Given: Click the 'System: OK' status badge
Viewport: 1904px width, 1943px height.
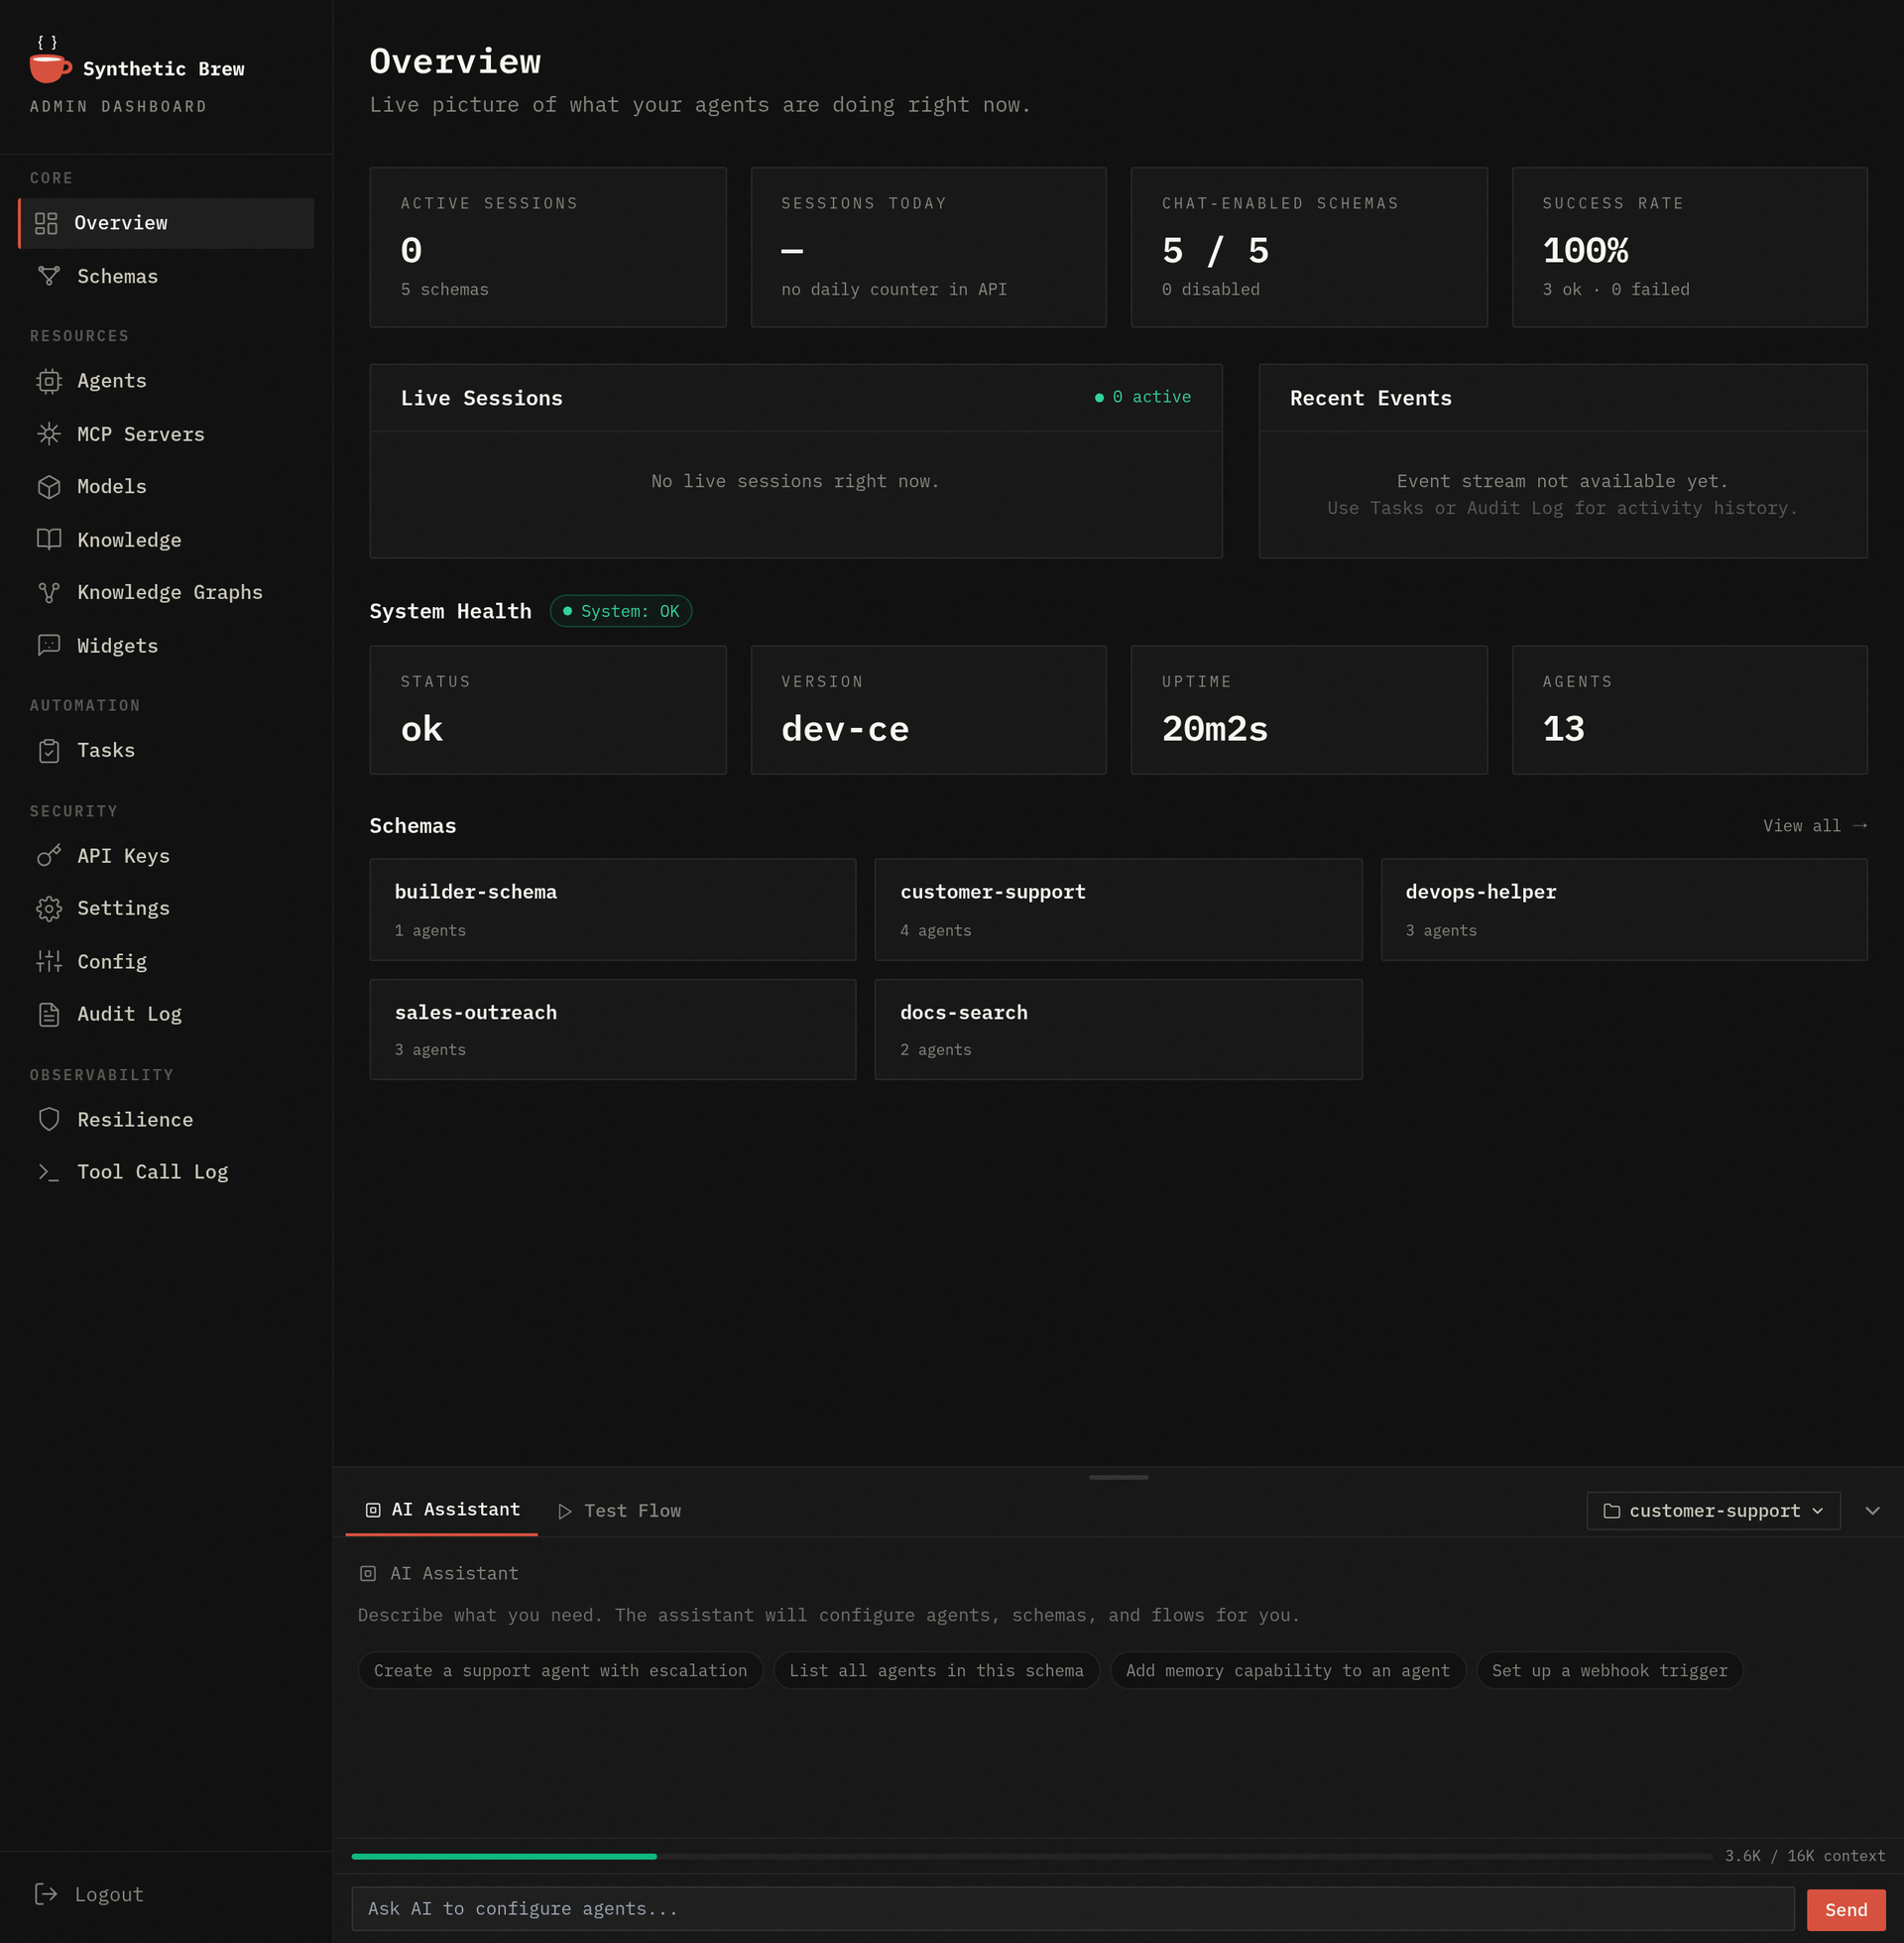Looking at the screenshot, I should pyautogui.click(x=621, y=611).
